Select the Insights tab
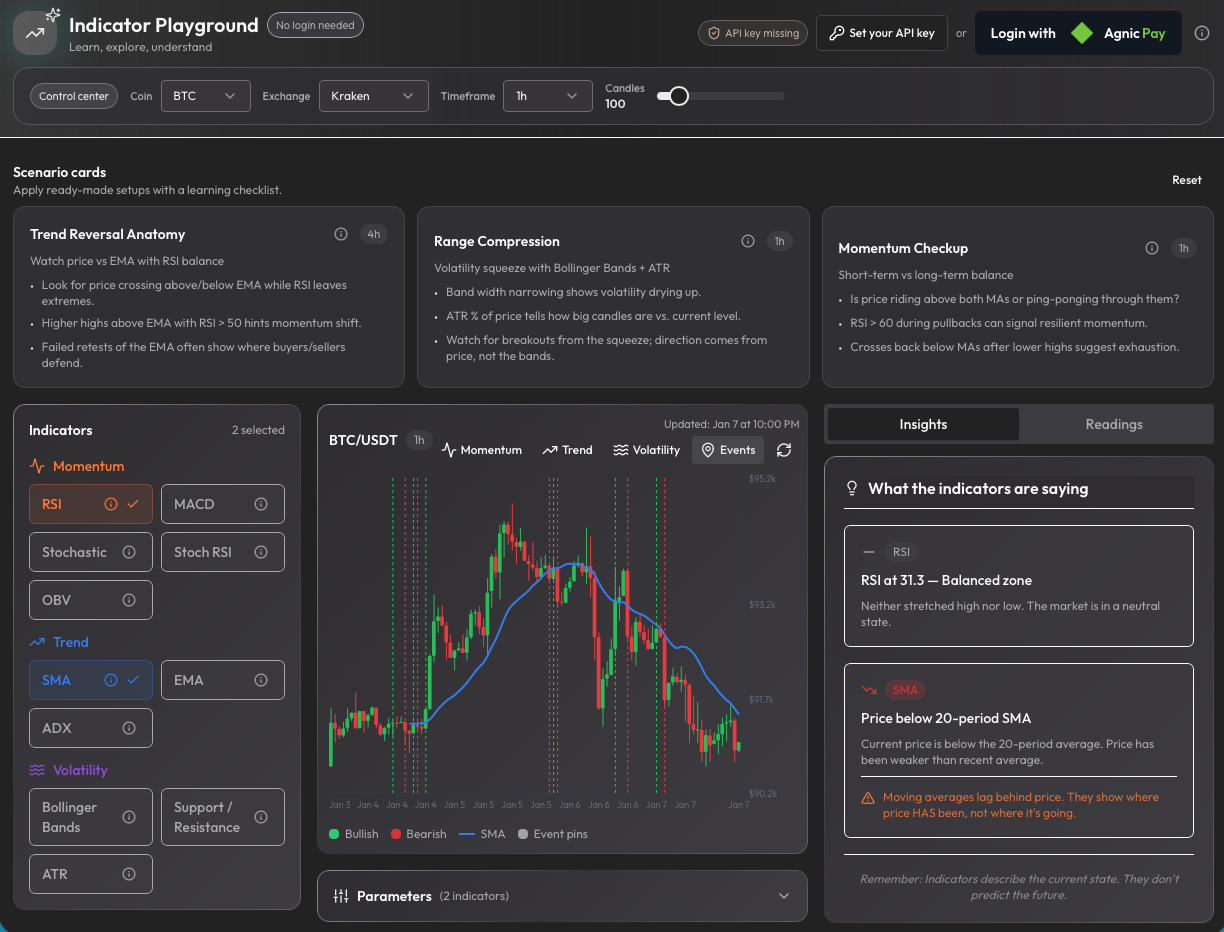Viewport: 1224px width, 932px height. tap(921, 424)
